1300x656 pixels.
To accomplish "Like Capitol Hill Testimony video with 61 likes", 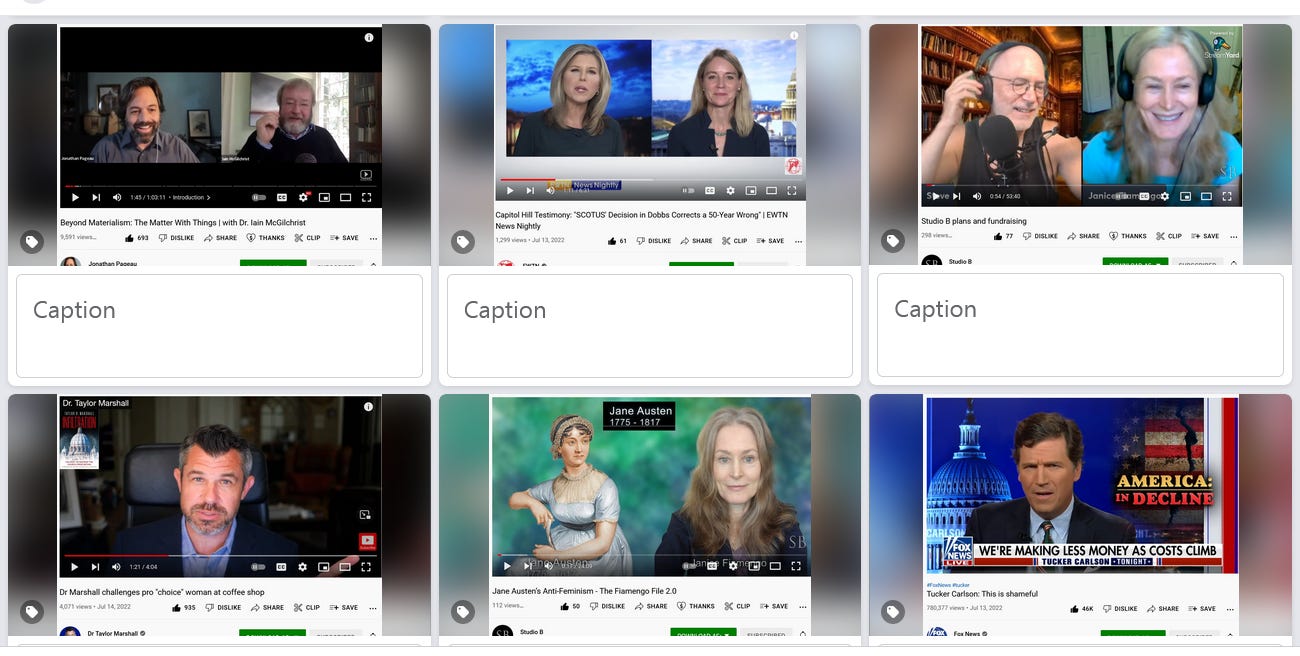I will click(x=618, y=241).
